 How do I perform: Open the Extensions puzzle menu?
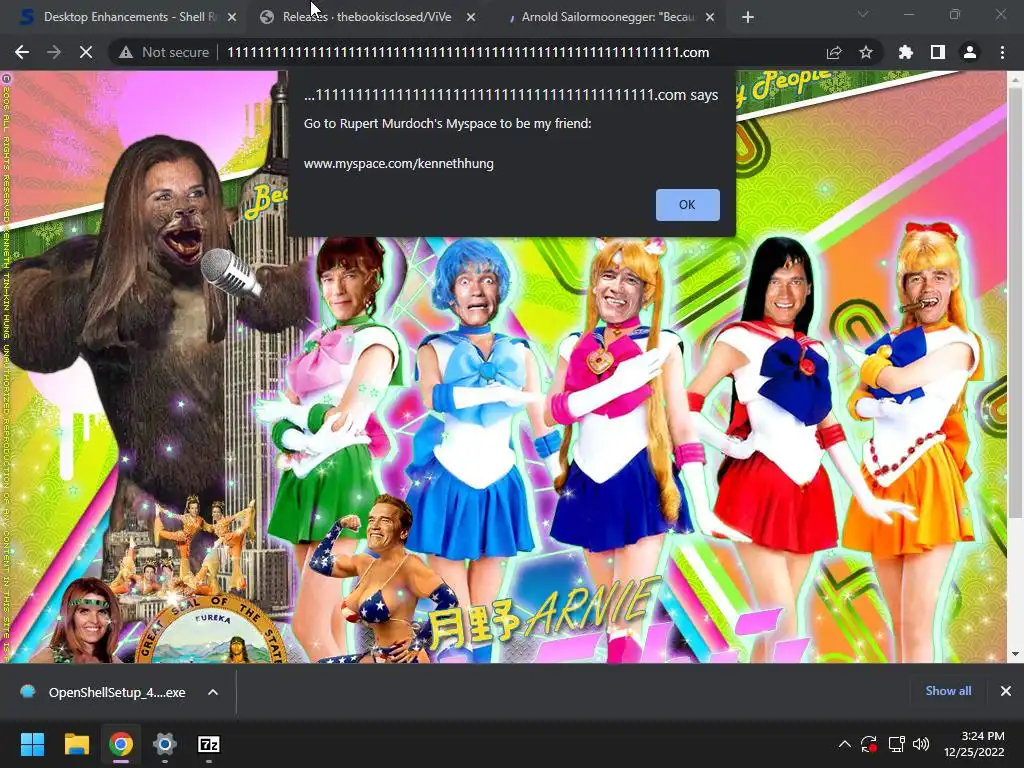[x=905, y=52]
